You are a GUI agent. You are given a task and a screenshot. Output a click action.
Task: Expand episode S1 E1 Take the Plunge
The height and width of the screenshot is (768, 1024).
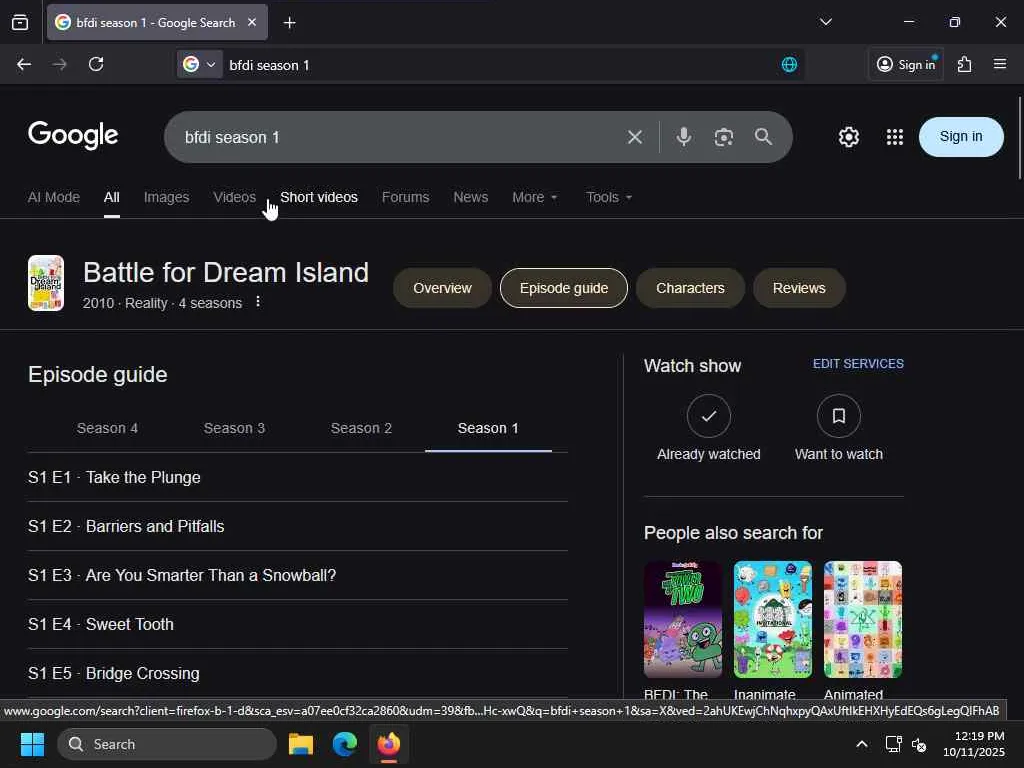pos(298,477)
